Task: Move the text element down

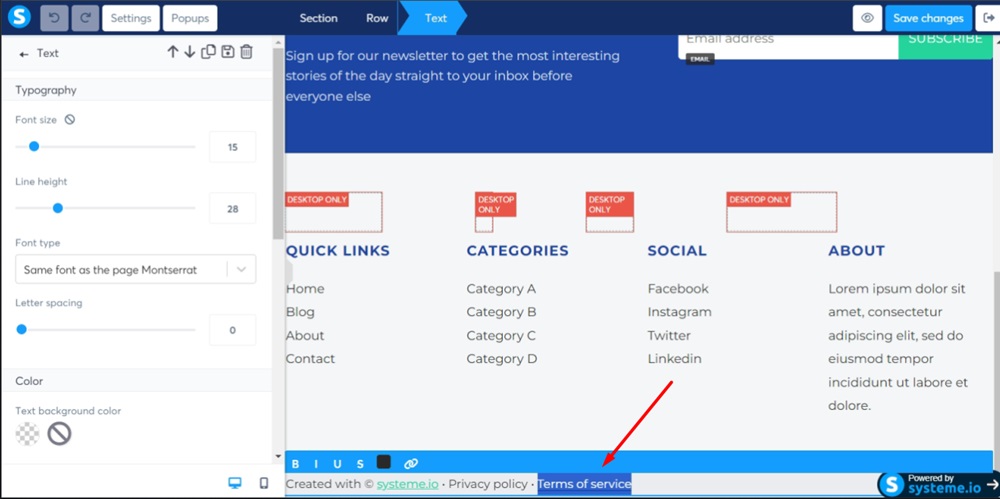Action: click(x=189, y=52)
